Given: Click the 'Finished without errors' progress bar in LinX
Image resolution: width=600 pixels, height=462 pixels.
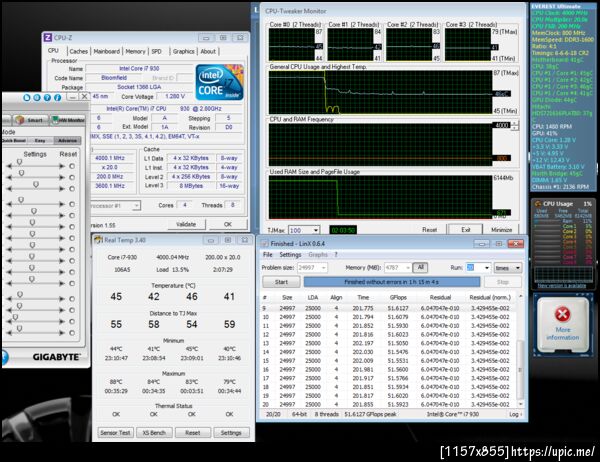Looking at the screenshot, I should point(392,282).
